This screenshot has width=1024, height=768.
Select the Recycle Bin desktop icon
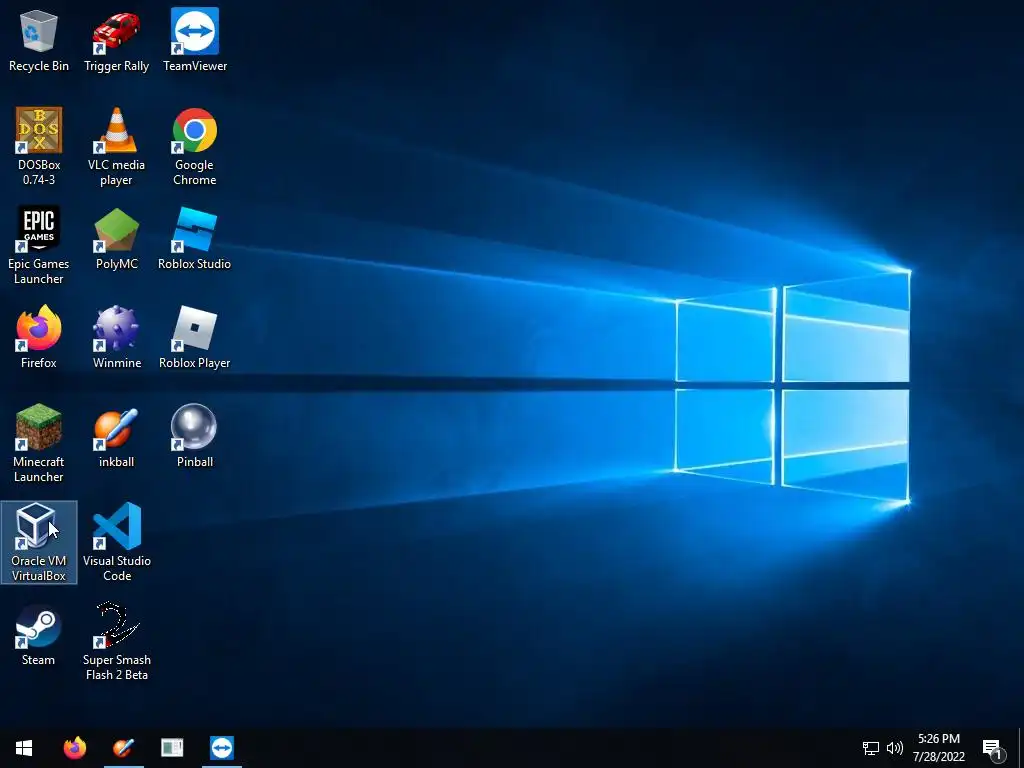click(39, 41)
